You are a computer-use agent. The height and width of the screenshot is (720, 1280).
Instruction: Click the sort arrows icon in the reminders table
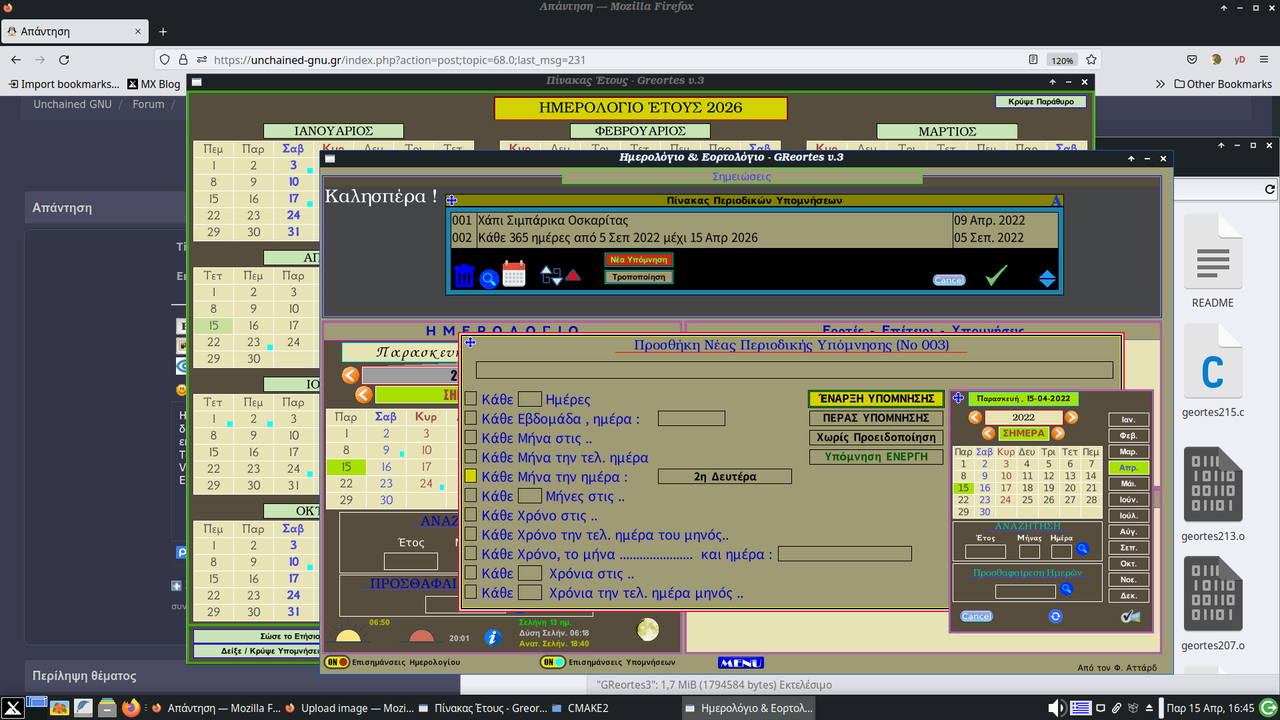point(551,275)
